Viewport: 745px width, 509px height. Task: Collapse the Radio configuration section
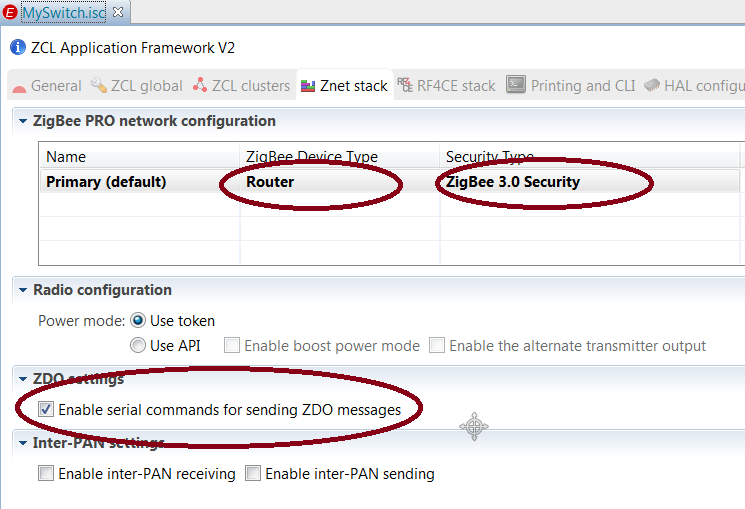[23, 290]
